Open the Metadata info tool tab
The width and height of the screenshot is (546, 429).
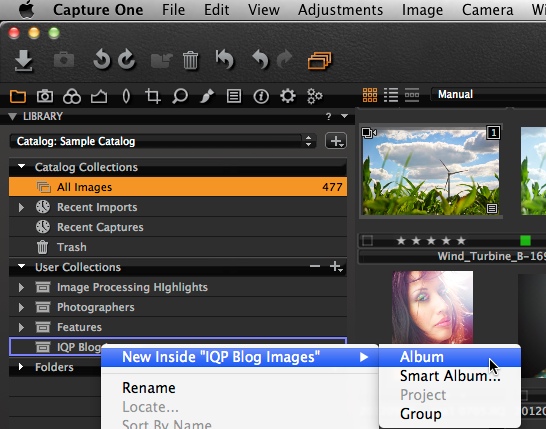pos(261,96)
